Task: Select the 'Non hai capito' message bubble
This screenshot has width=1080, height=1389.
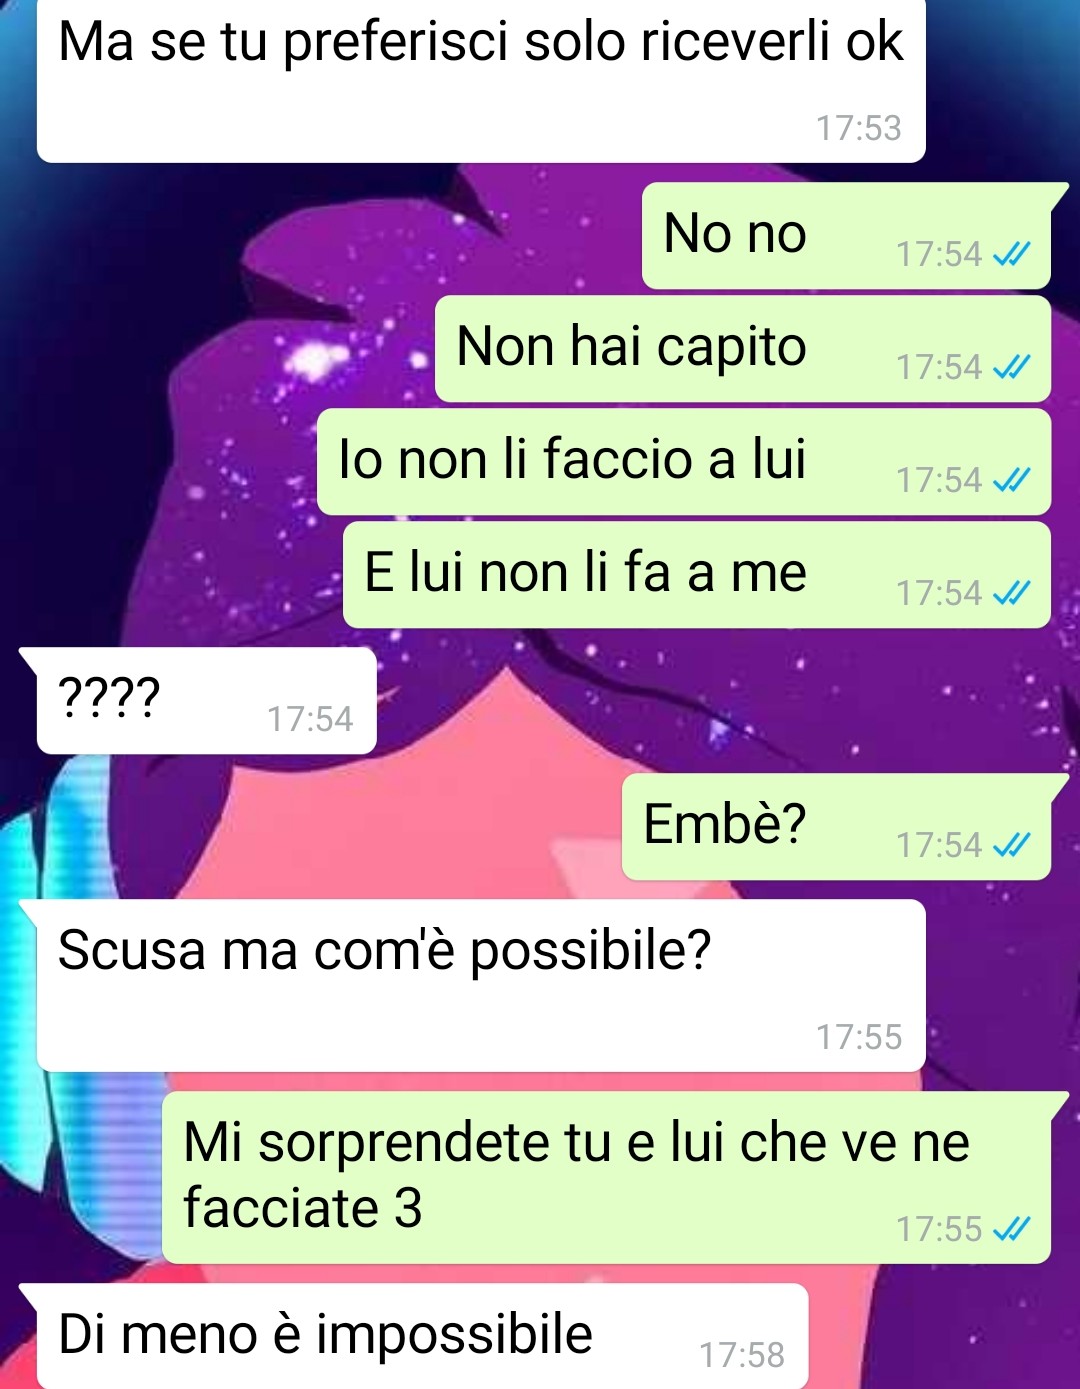Action: 743,349
